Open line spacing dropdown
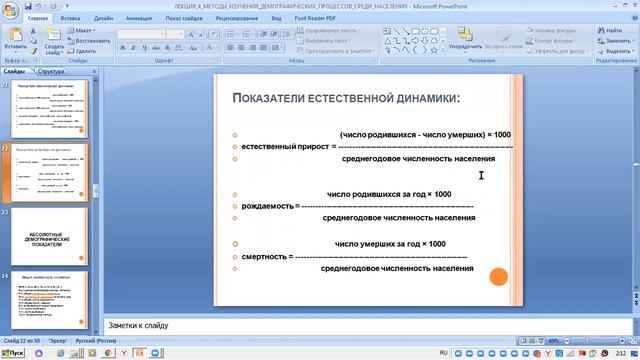Viewport: 640px width, 360px height. tap(287, 34)
